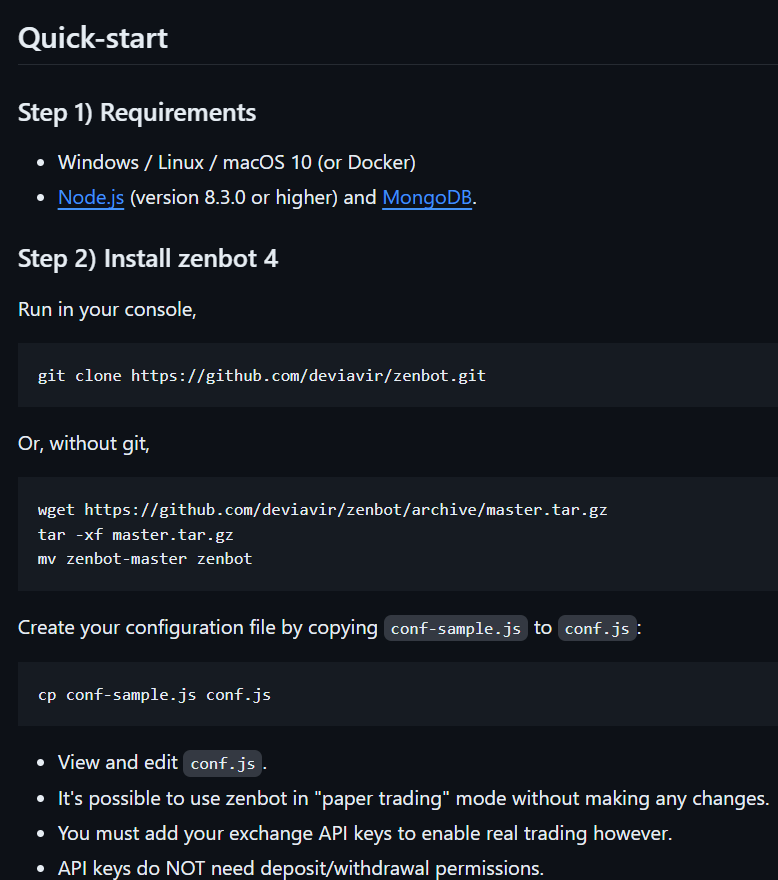The width and height of the screenshot is (778, 880).
Task: Click the Step 1) Requirements heading
Action: coord(137,113)
